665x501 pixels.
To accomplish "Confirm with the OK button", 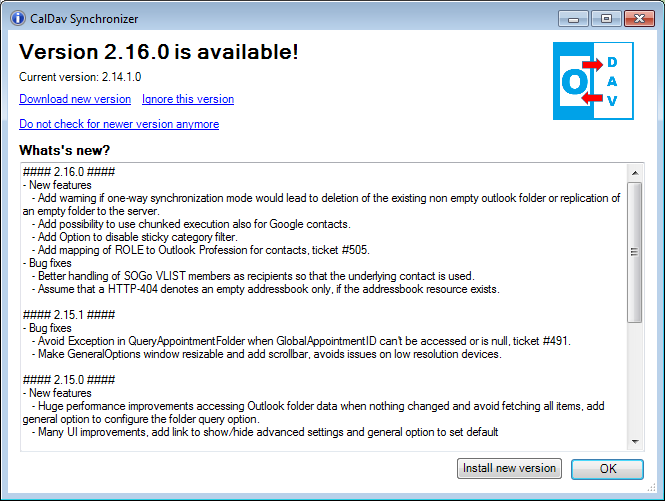I will 607,468.
